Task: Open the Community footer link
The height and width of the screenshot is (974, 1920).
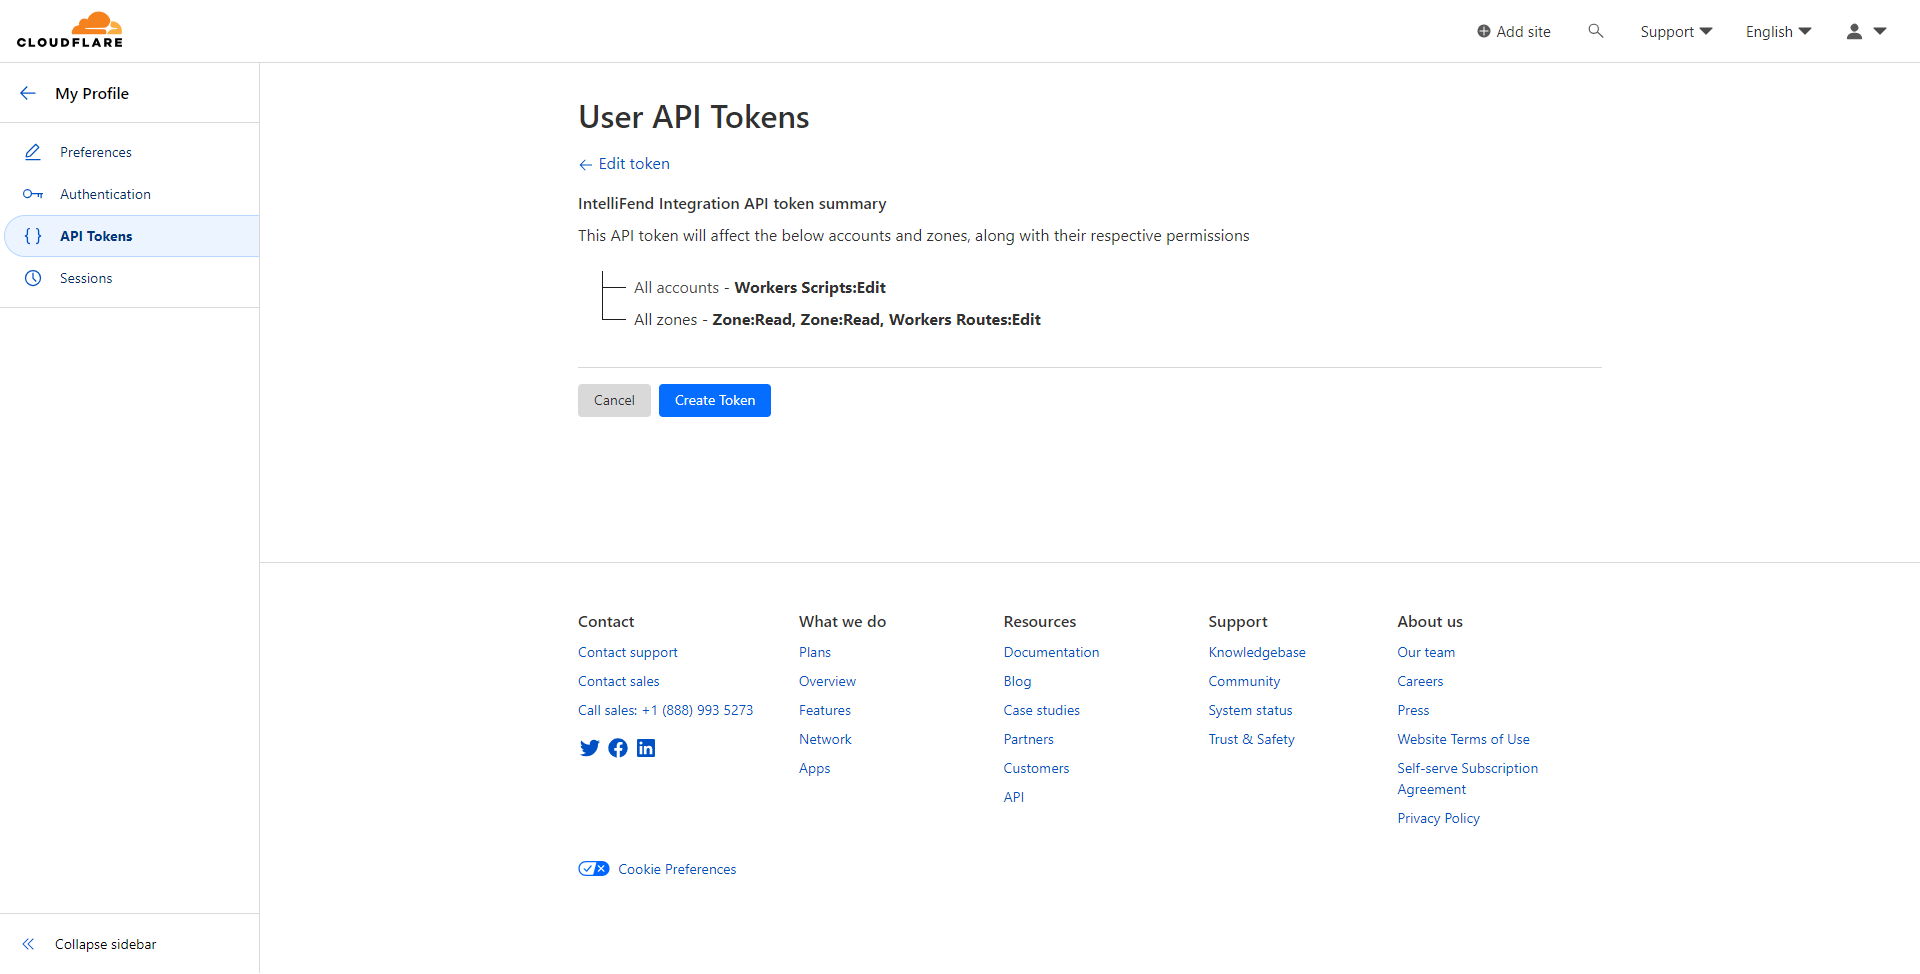Action: click(1244, 681)
